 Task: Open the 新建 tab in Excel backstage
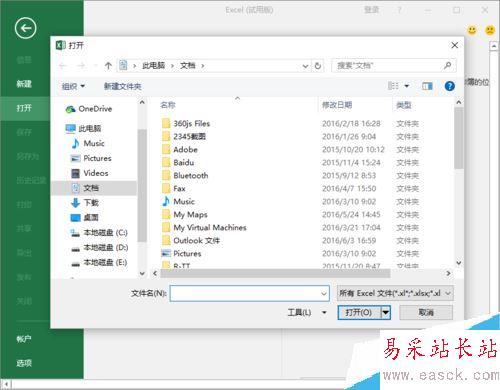click(24, 84)
